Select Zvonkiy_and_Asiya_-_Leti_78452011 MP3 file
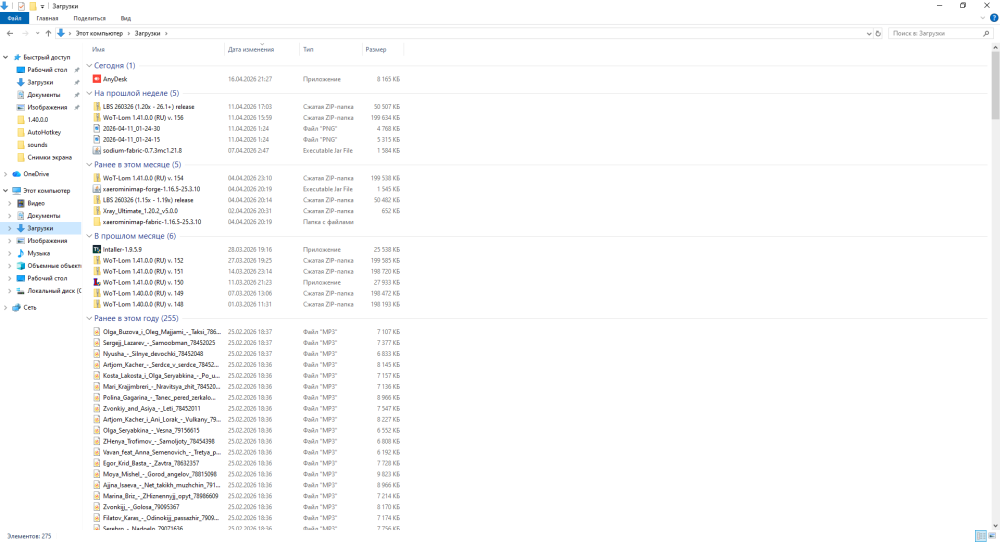The height and width of the screenshot is (542, 1000). (152, 409)
